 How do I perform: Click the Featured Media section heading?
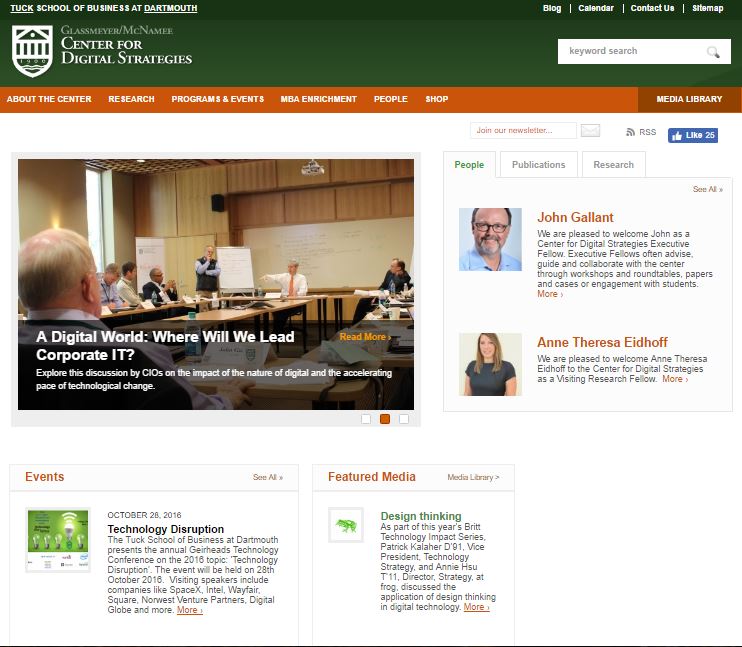click(x=372, y=477)
